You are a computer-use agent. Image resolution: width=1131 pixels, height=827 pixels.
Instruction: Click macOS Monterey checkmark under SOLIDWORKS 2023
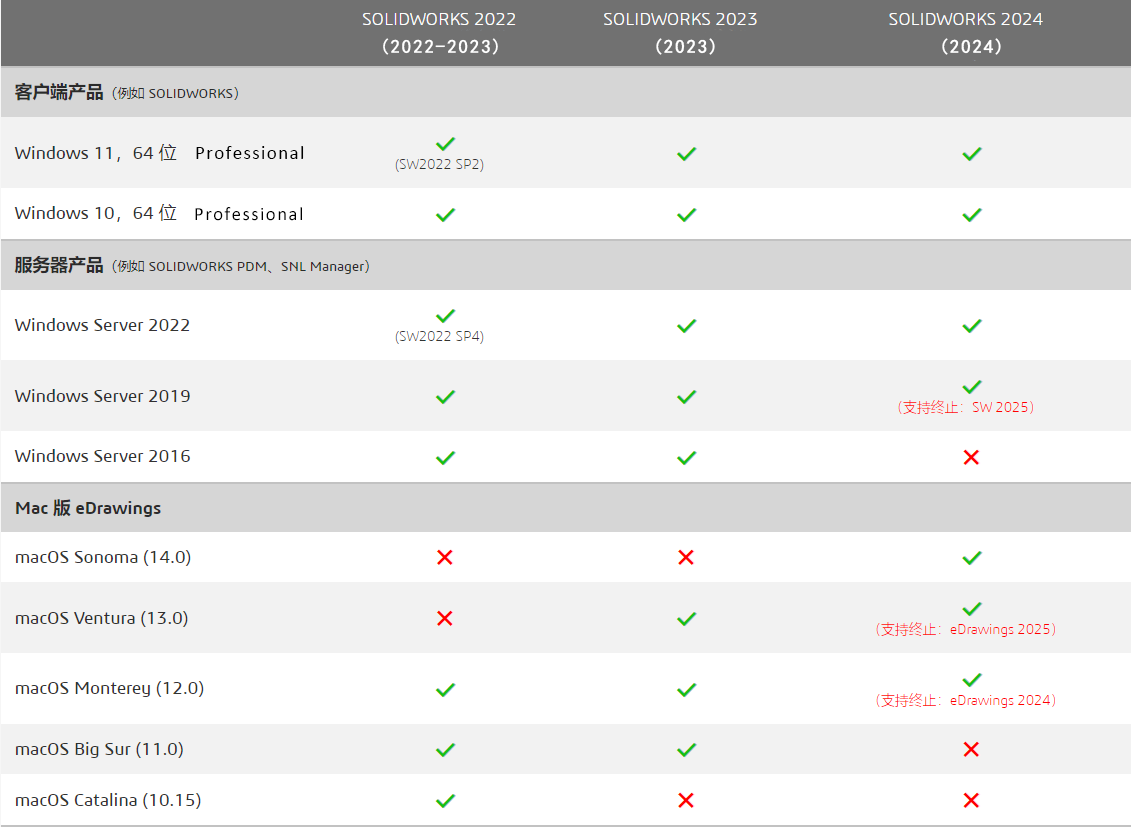(686, 689)
